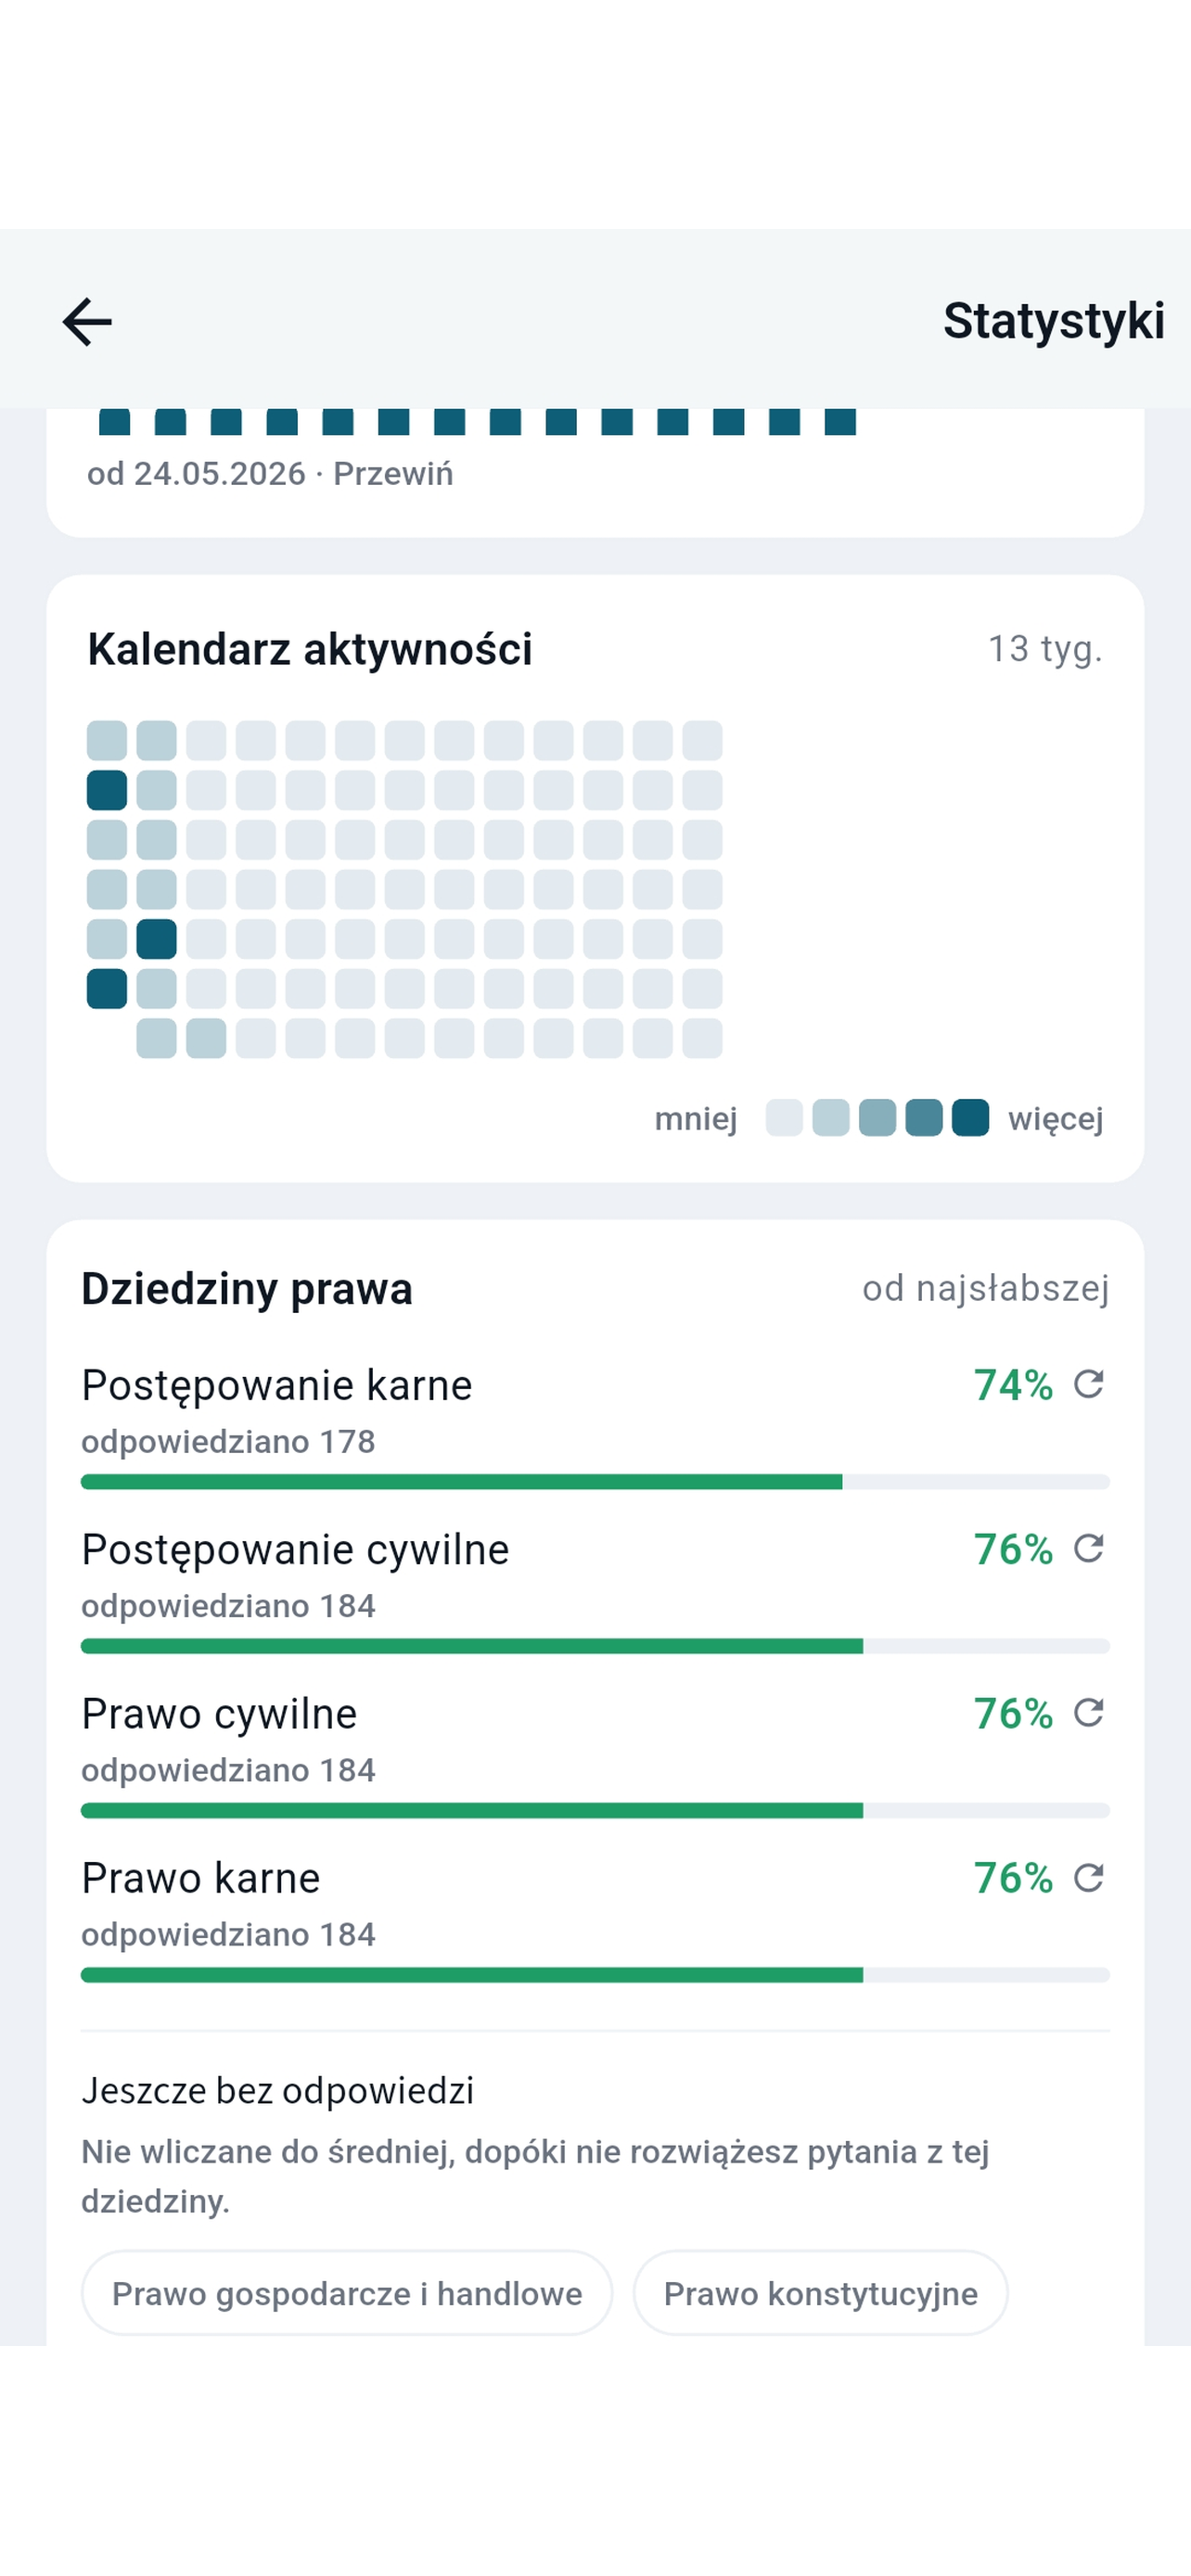Select the Prawo gospodarcze i handlowe chip
This screenshot has height=2576, width=1191.
[347, 2293]
